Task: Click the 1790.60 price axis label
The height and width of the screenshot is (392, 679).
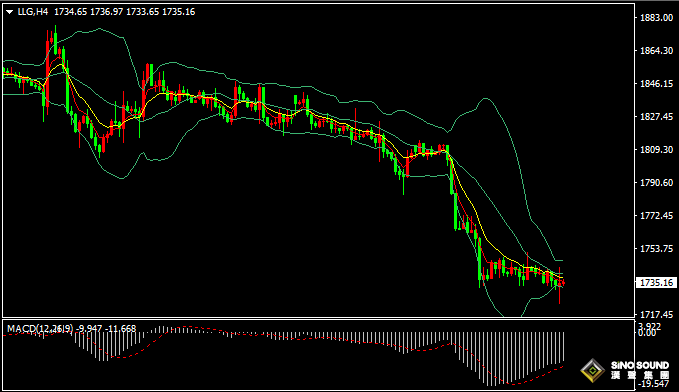Action: pos(656,182)
